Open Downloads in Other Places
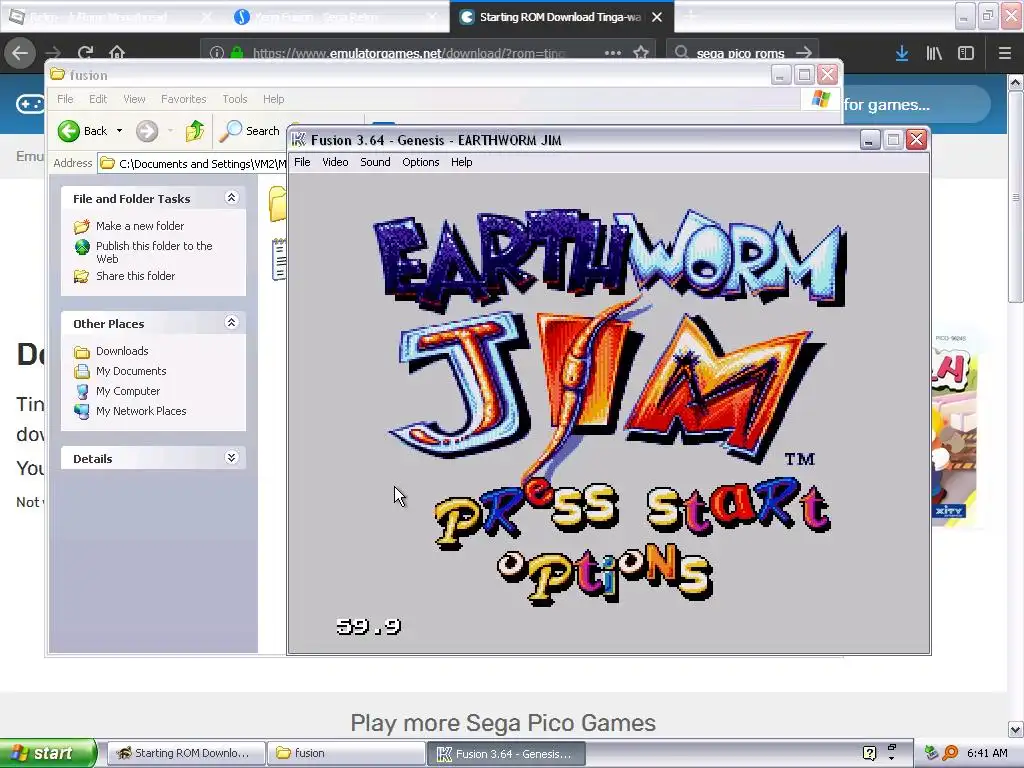Viewport: 1024px width, 768px height. click(122, 351)
